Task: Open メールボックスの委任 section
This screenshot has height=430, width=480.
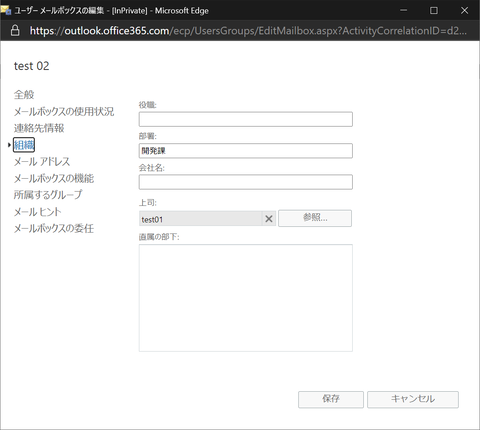Action: pyautogui.click(x=54, y=228)
